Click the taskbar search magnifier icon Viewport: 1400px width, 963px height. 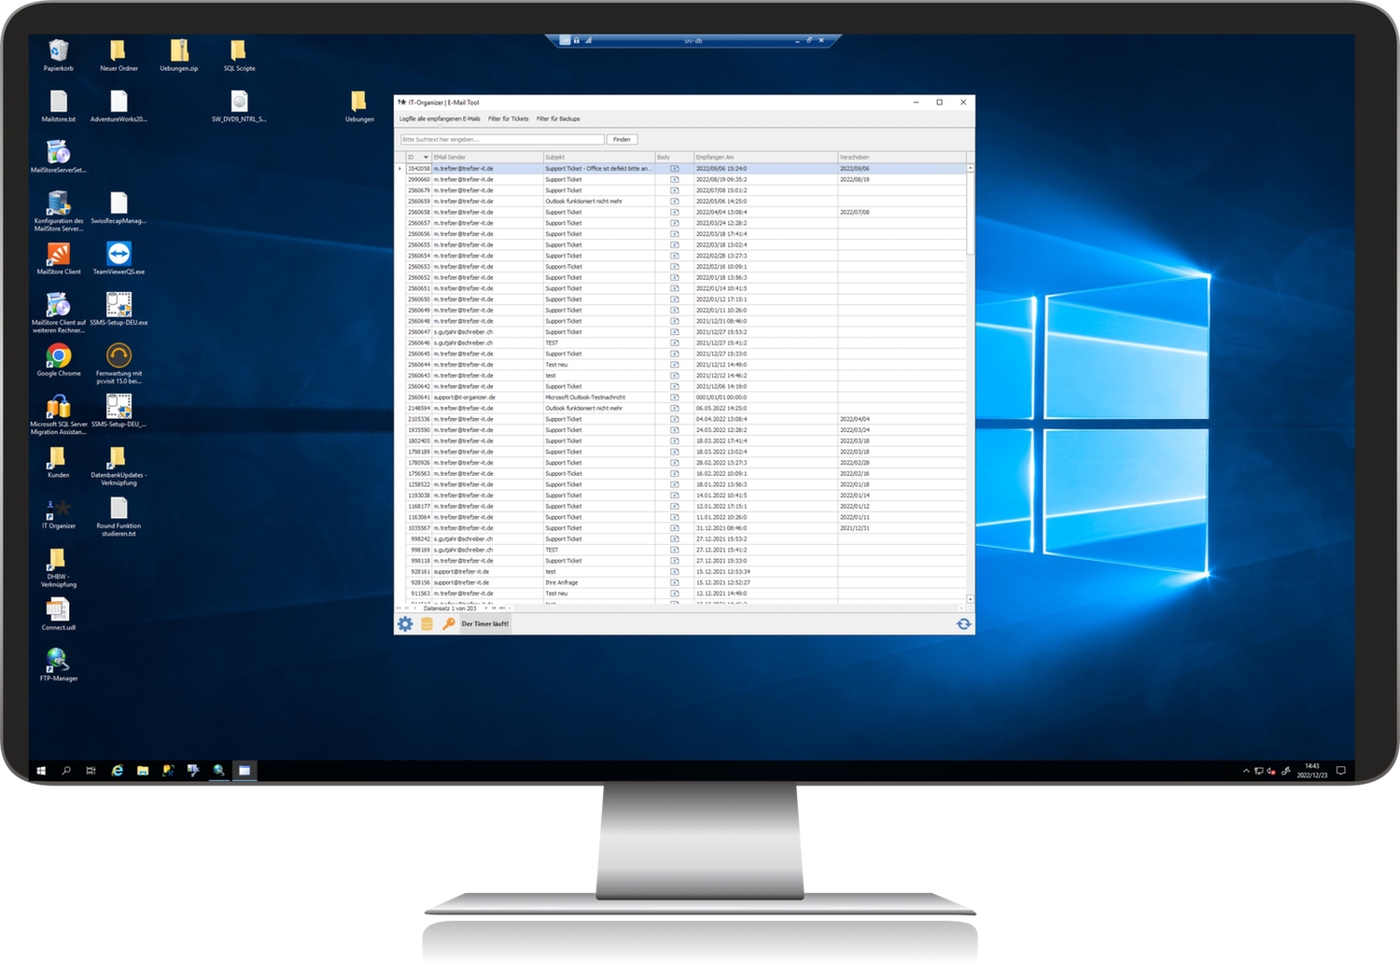[x=66, y=771]
